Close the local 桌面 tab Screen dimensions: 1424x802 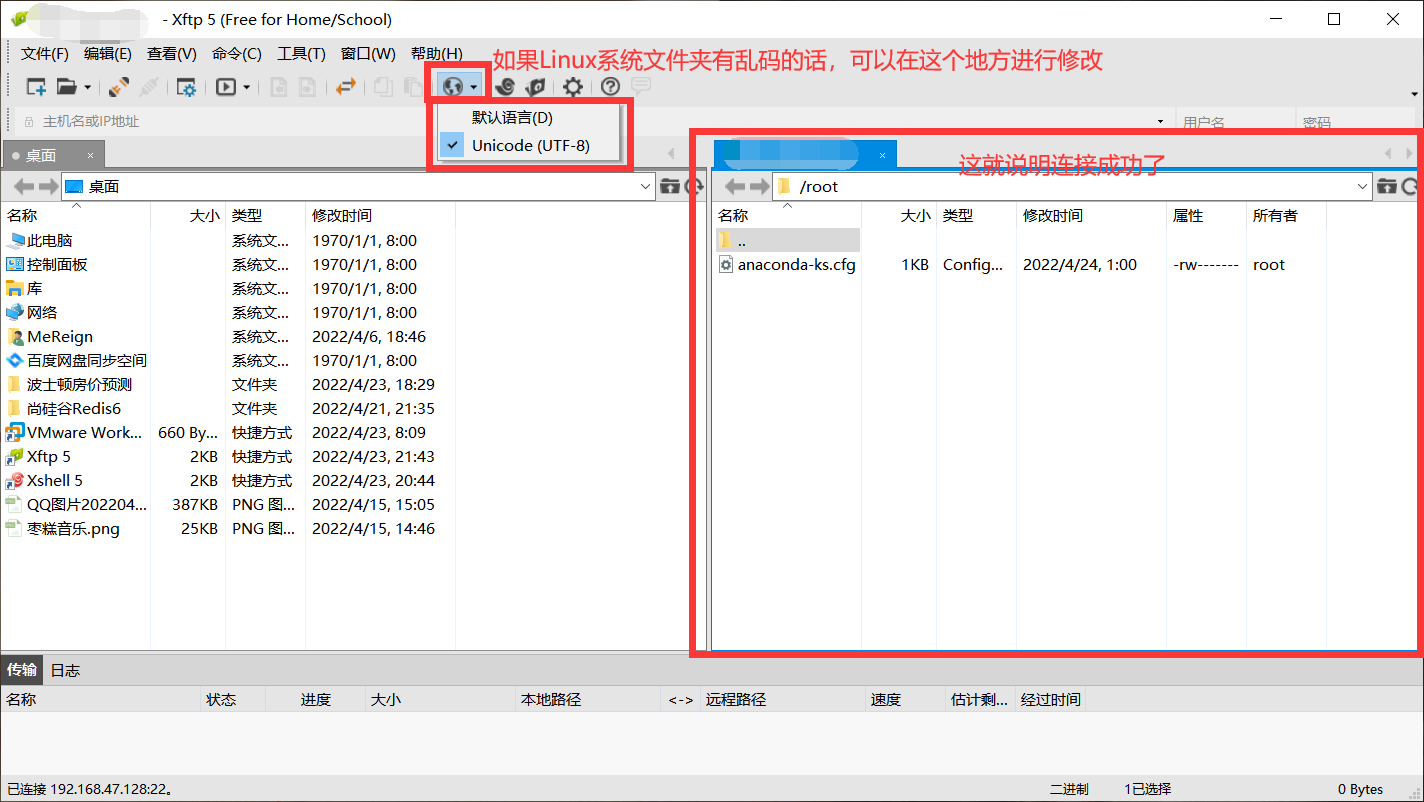coord(90,156)
